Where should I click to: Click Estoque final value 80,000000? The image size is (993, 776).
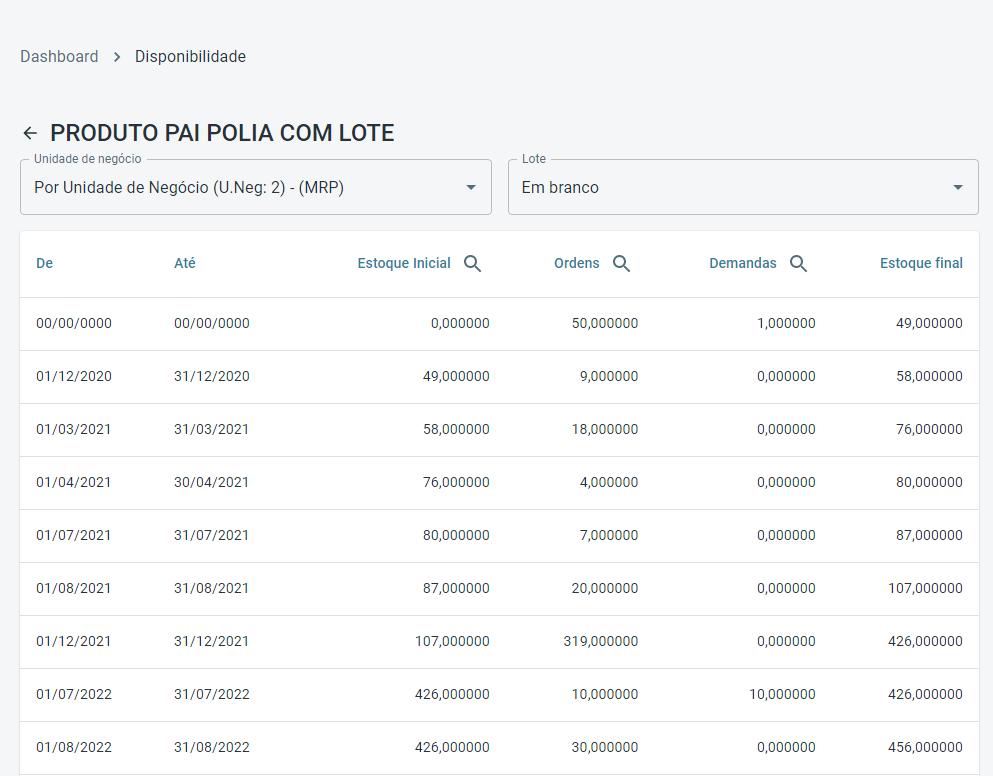coord(929,483)
